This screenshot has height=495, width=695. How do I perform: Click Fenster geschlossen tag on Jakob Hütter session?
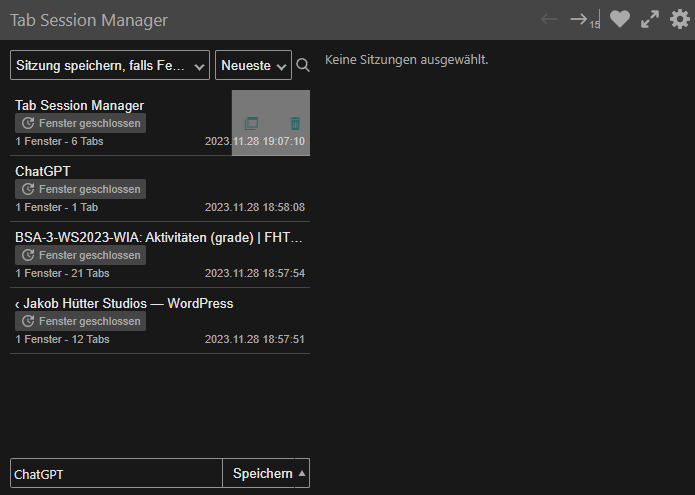80,321
